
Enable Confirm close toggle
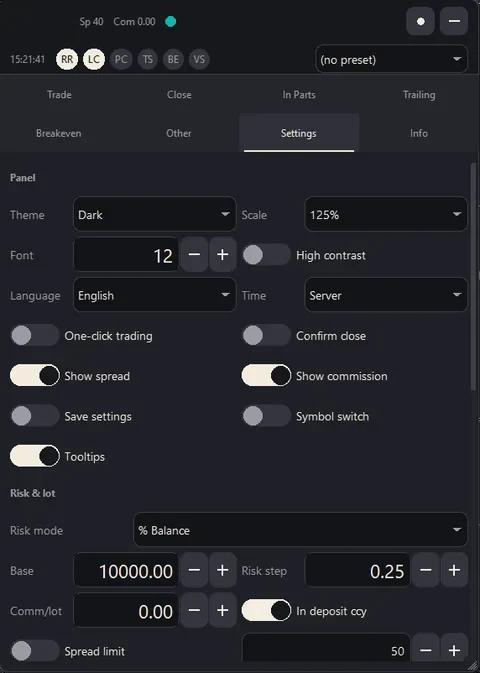coord(266,335)
